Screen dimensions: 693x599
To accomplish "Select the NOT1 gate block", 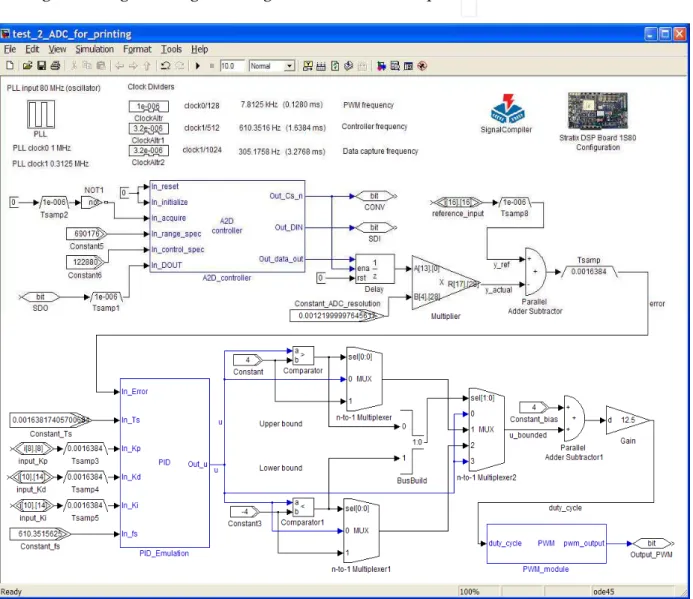I will coord(92,202).
